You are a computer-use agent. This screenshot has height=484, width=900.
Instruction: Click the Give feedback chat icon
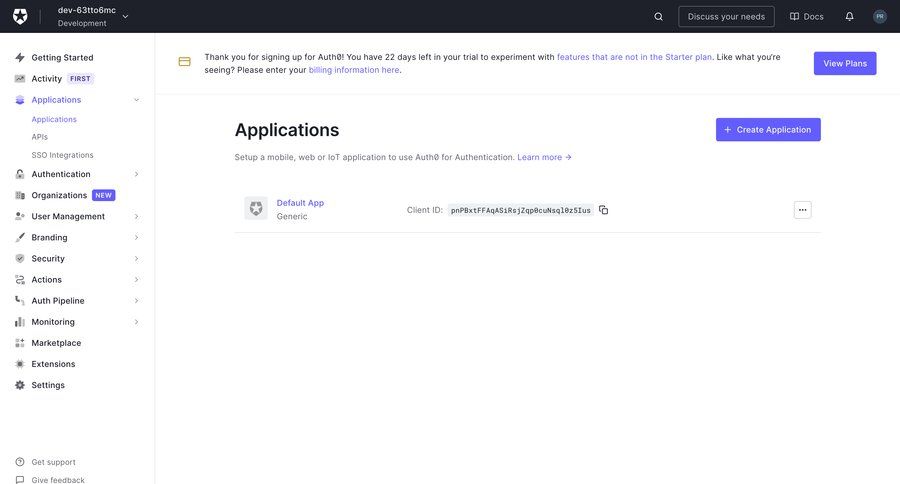pos(20,479)
